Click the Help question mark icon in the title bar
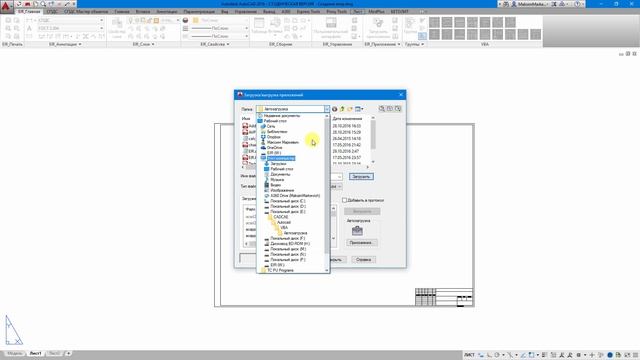The image size is (640, 360). 578,4
